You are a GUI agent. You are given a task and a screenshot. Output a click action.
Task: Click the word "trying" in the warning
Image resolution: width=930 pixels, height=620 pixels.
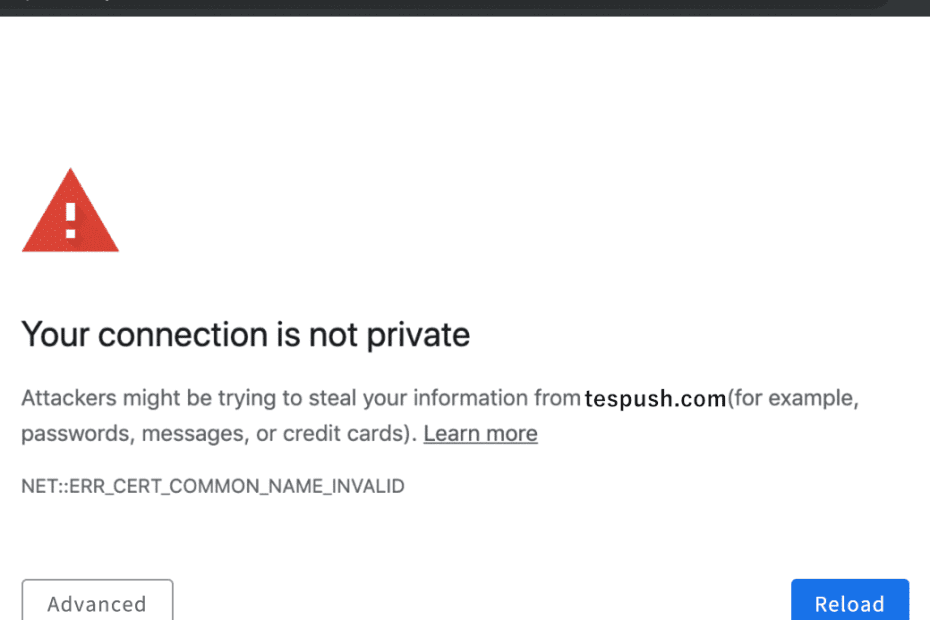246,398
